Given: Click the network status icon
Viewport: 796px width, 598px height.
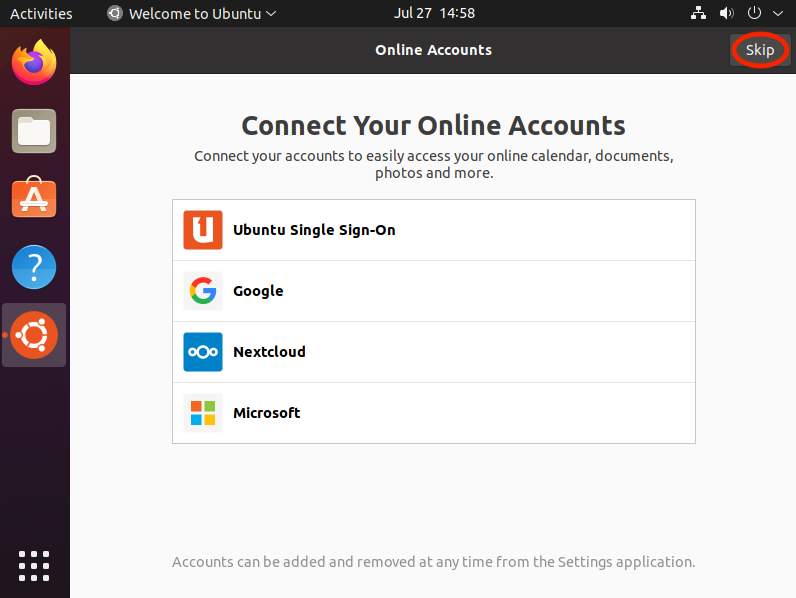Looking at the screenshot, I should click(698, 14).
